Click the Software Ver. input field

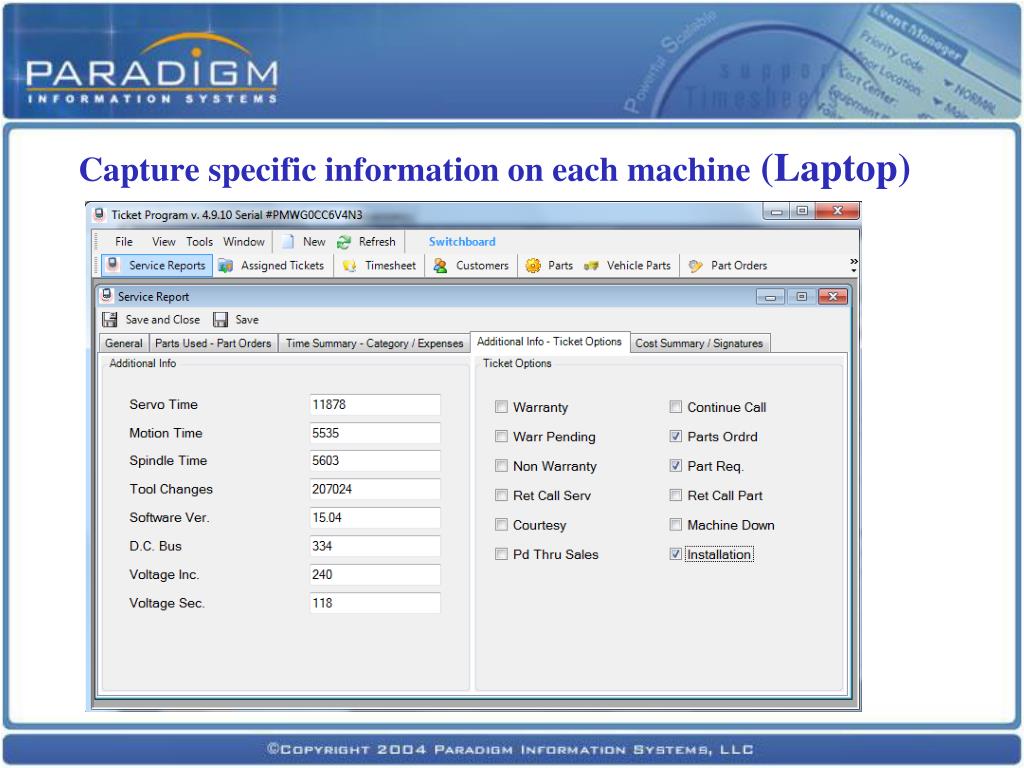(x=375, y=518)
